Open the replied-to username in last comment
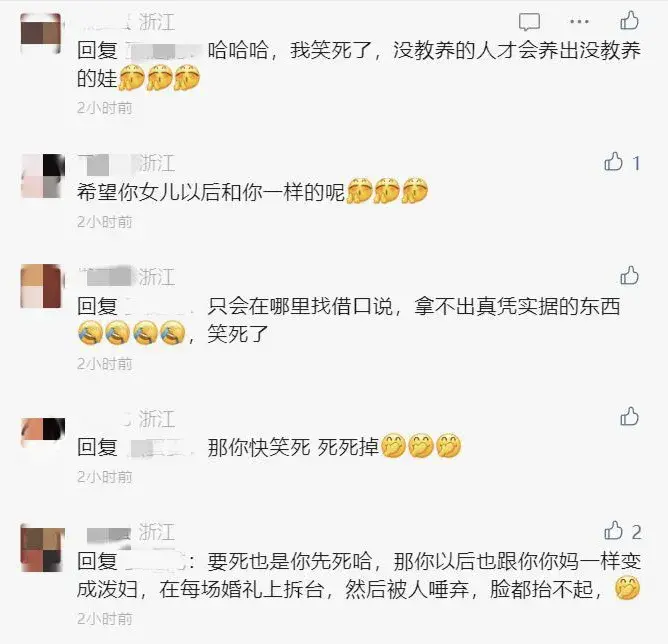Screen dimensions: 668x644 point(156,561)
